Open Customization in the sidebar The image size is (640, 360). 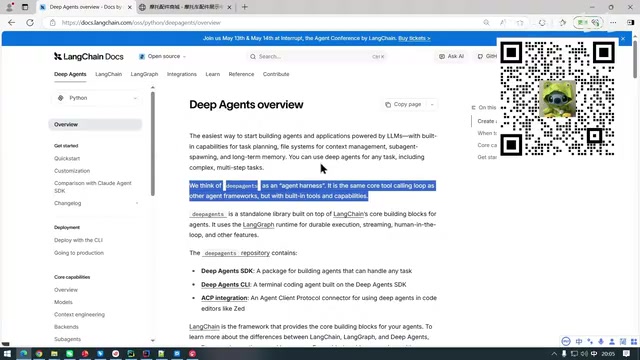[72, 171]
